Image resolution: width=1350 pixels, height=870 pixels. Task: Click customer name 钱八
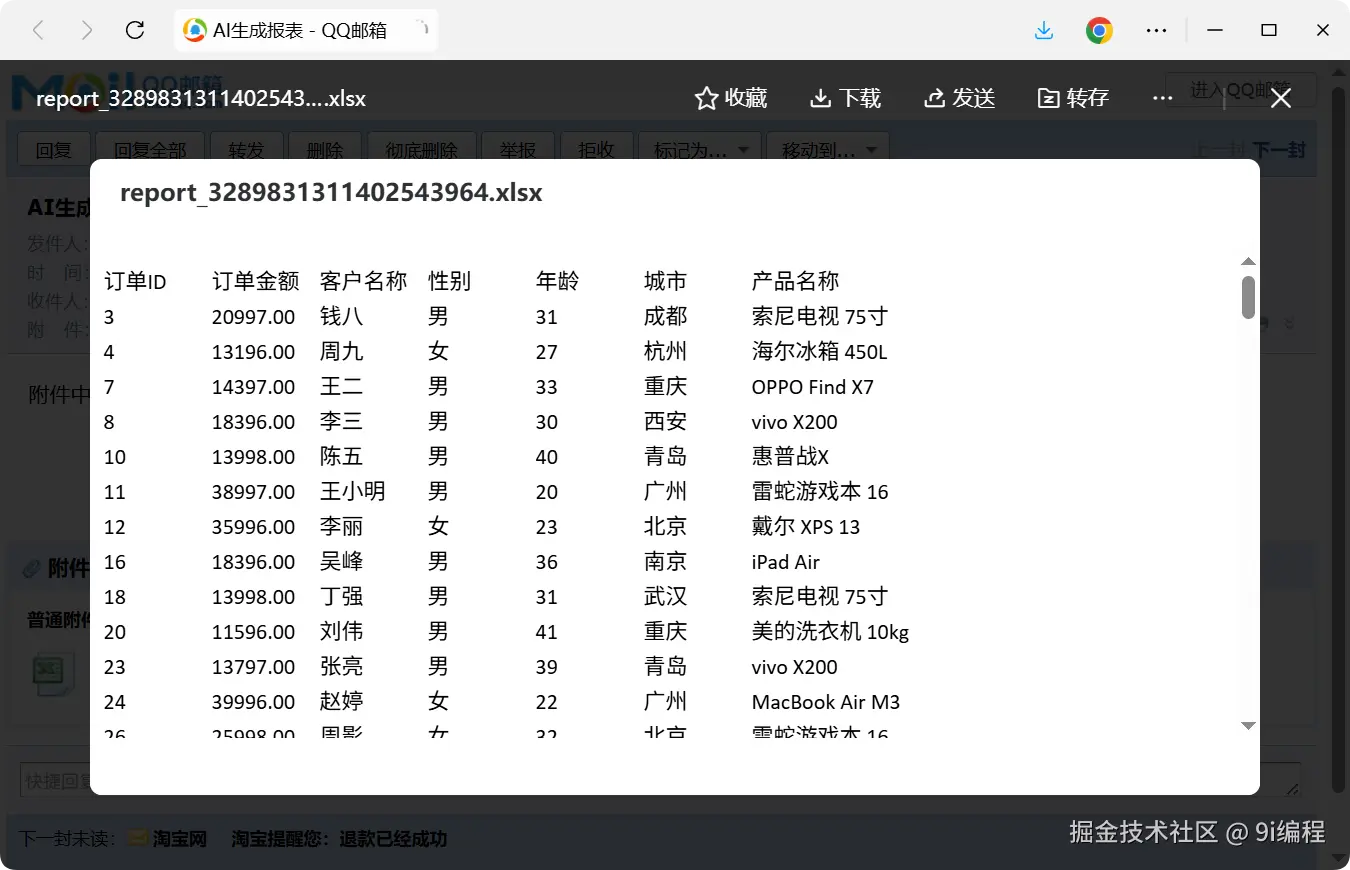point(341,317)
